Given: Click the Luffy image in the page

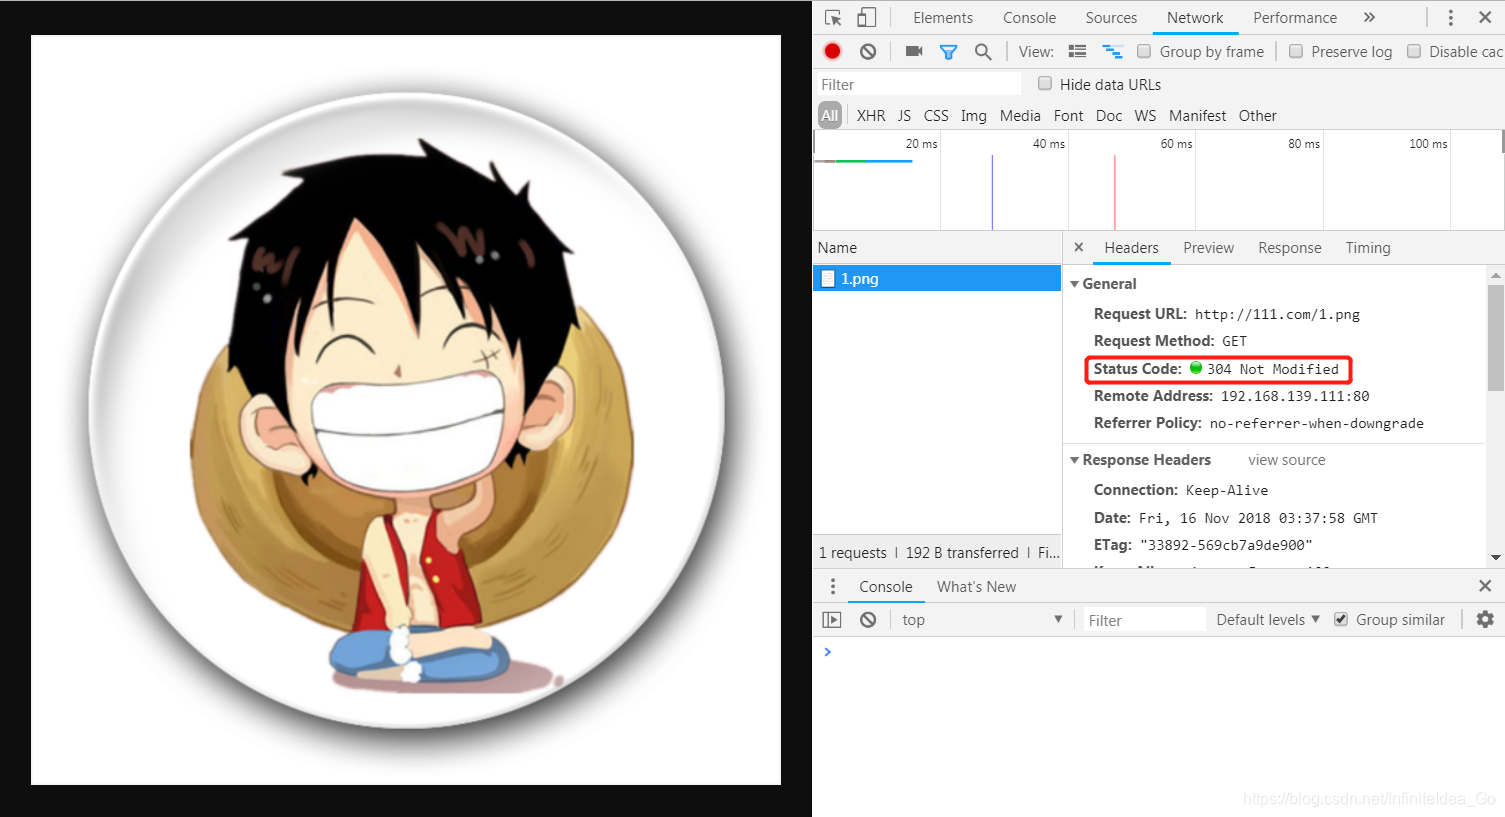Looking at the screenshot, I should 406,410.
